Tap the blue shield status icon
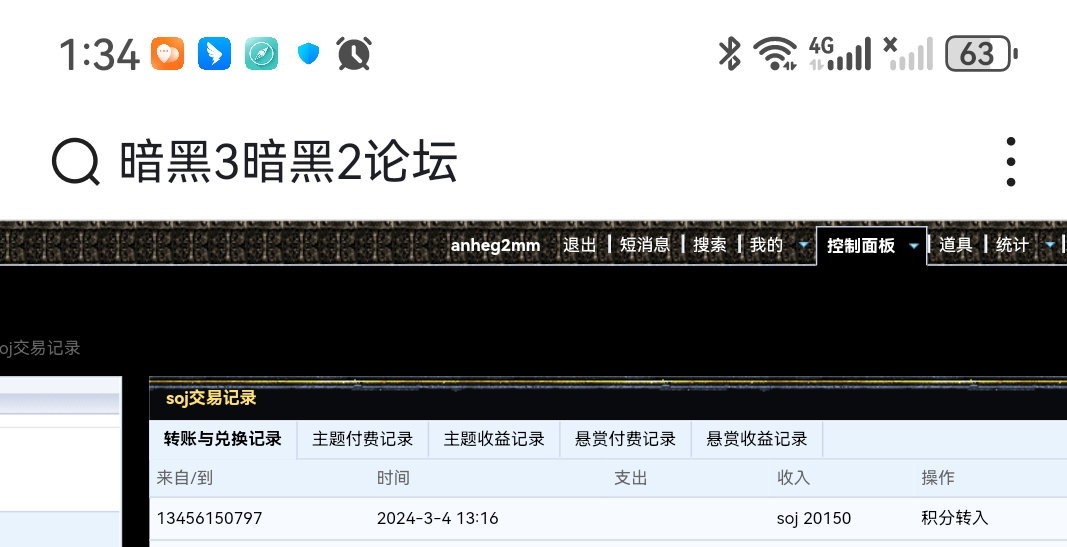The width and height of the screenshot is (1067, 547). pyautogui.click(x=308, y=54)
